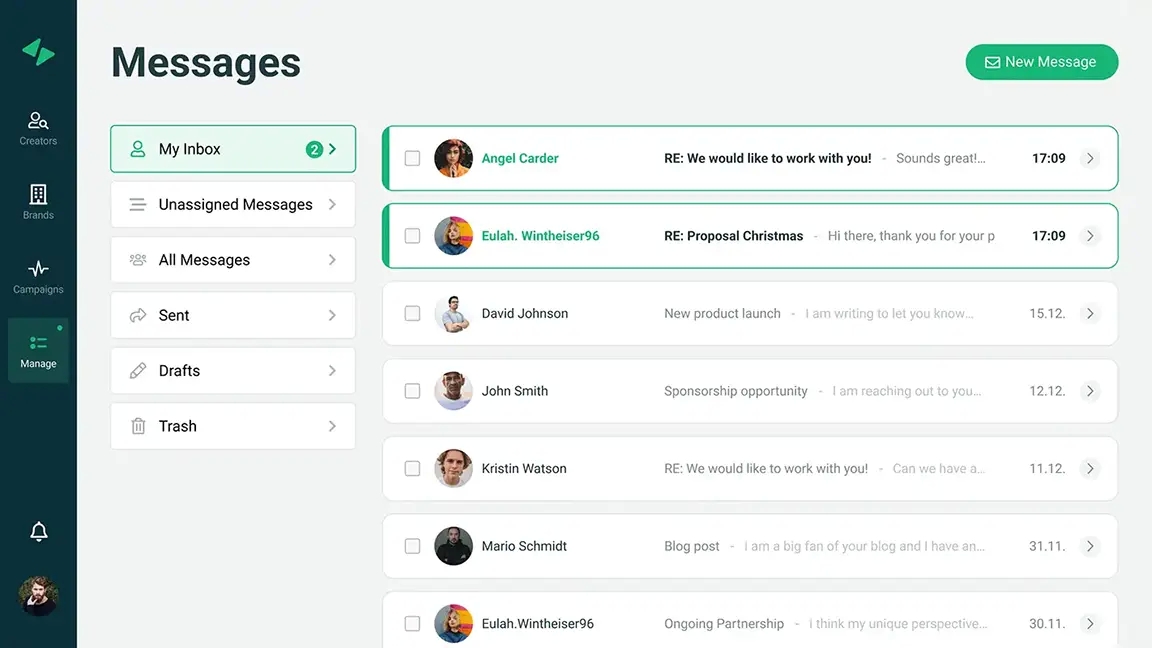Screen dimensions: 1152x648
Task: Expand the John Smith message arrow
Action: 1090,391
